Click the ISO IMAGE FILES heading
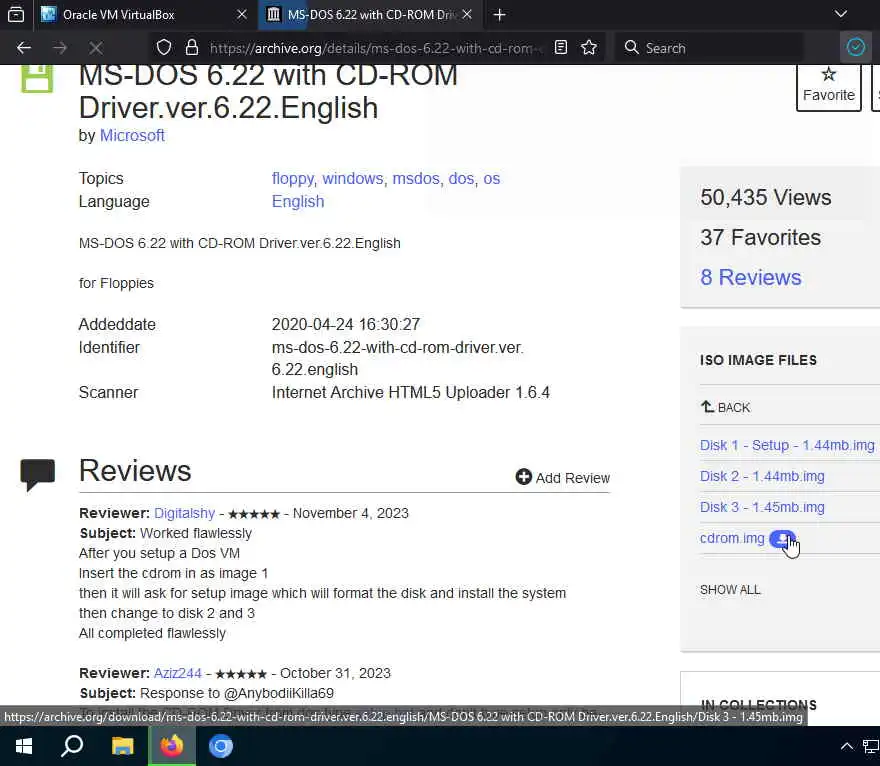880x766 pixels. tap(758, 360)
